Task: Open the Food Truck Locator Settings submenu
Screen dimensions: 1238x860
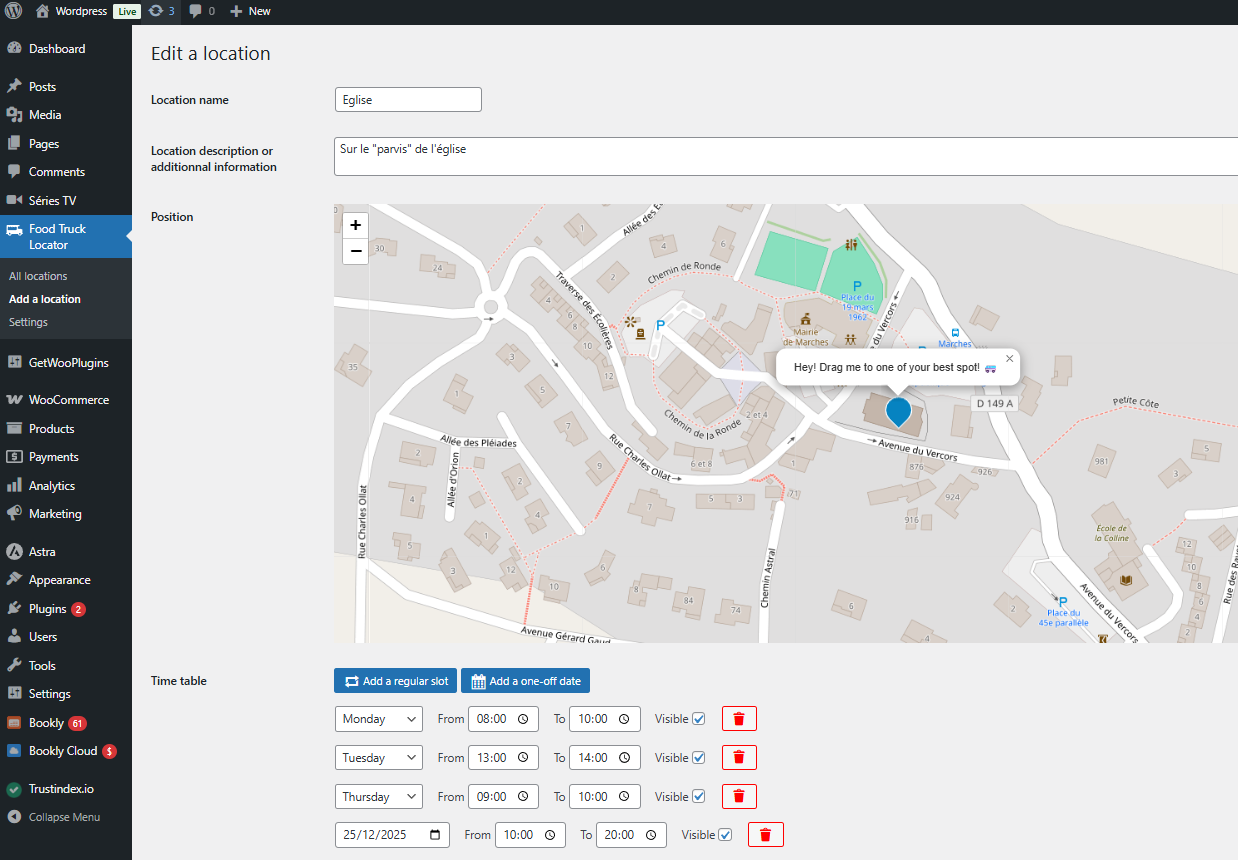Action: click(x=25, y=321)
